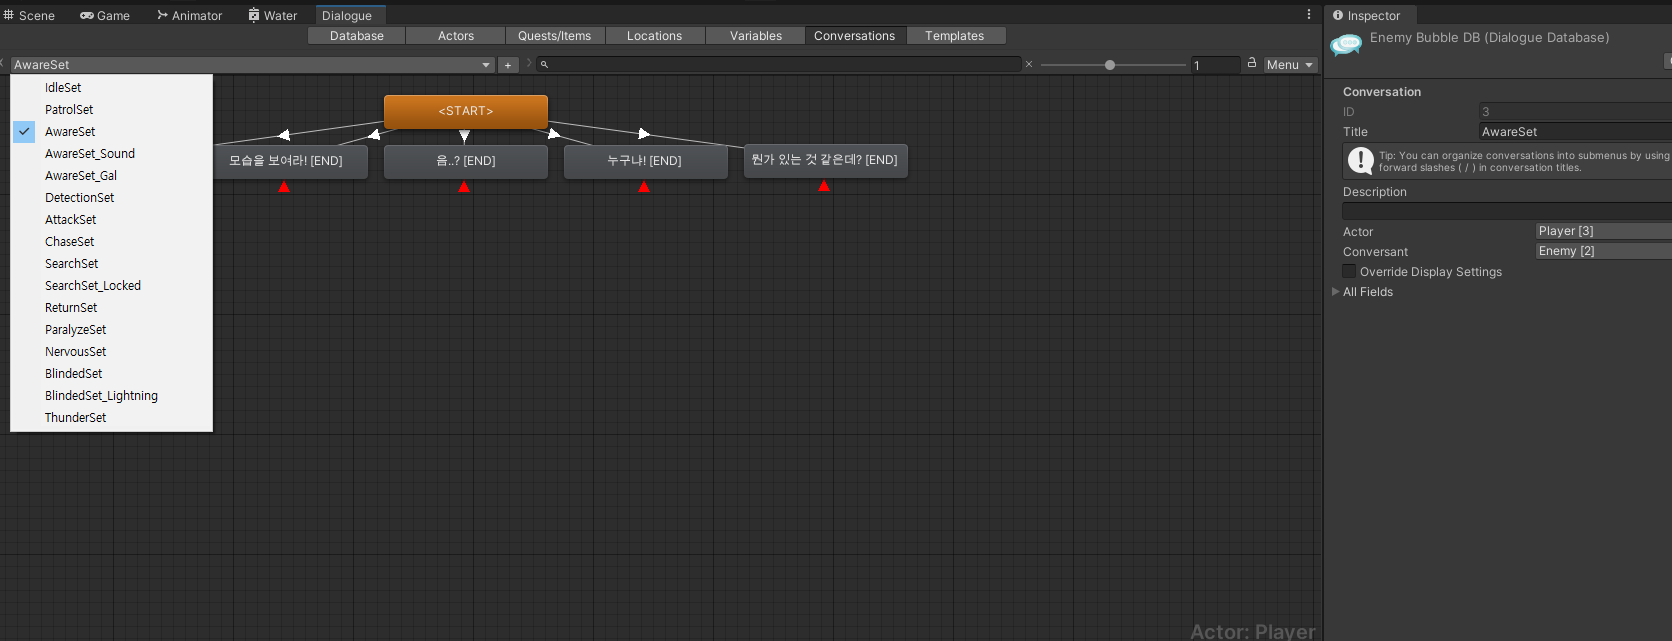
Task: Click the Dialogue Database asset icon
Action: pyautogui.click(x=1346, y=45)
